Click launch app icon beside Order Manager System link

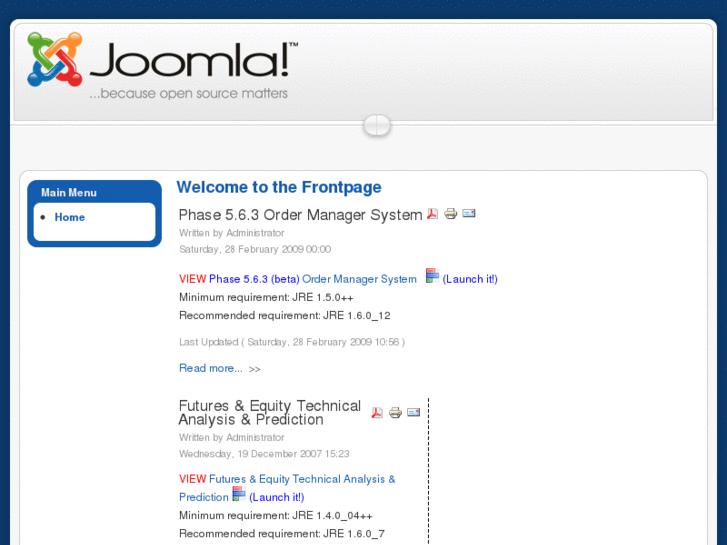[432, 276]
